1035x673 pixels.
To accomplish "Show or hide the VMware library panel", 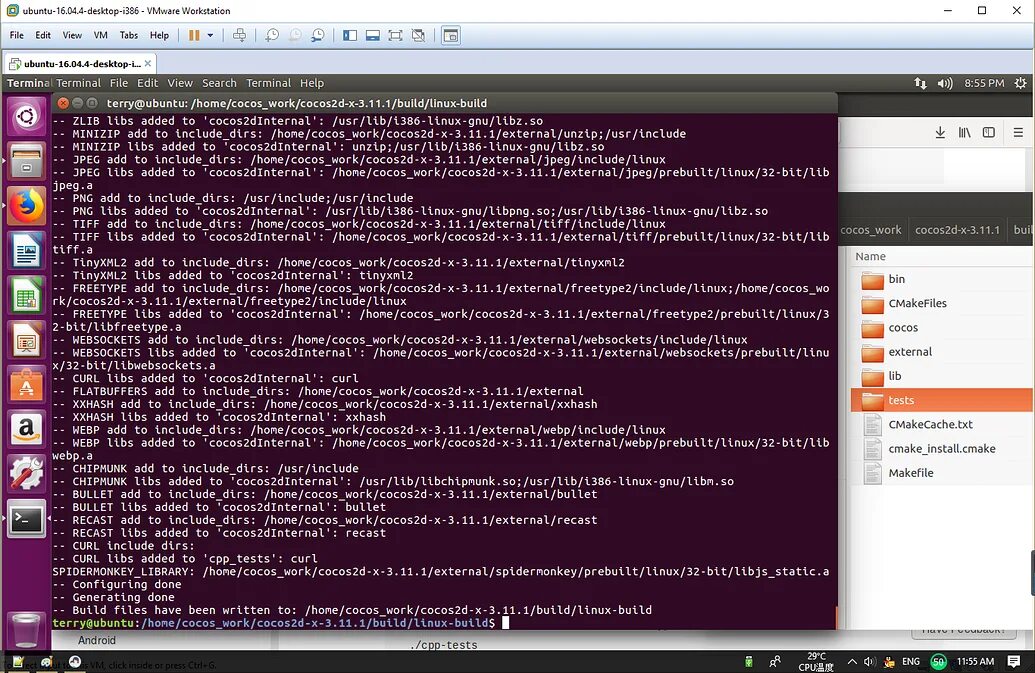I will 350,35.
